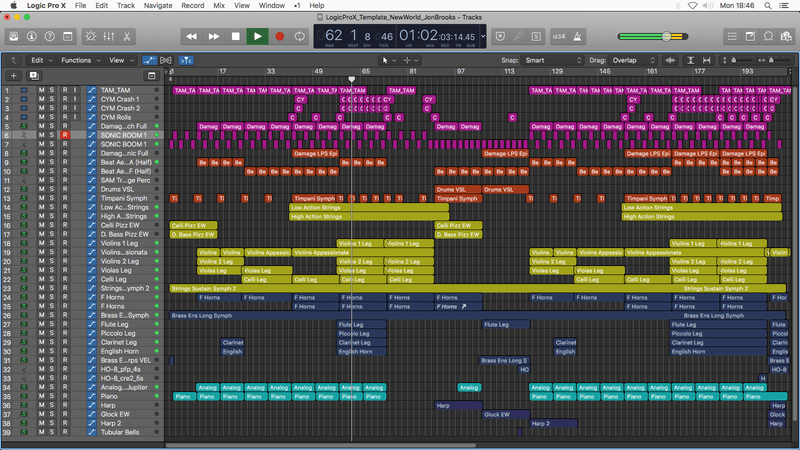This screenshot has width=800, height=450.
Task: Open the Window menu
Action: point(271,5)
